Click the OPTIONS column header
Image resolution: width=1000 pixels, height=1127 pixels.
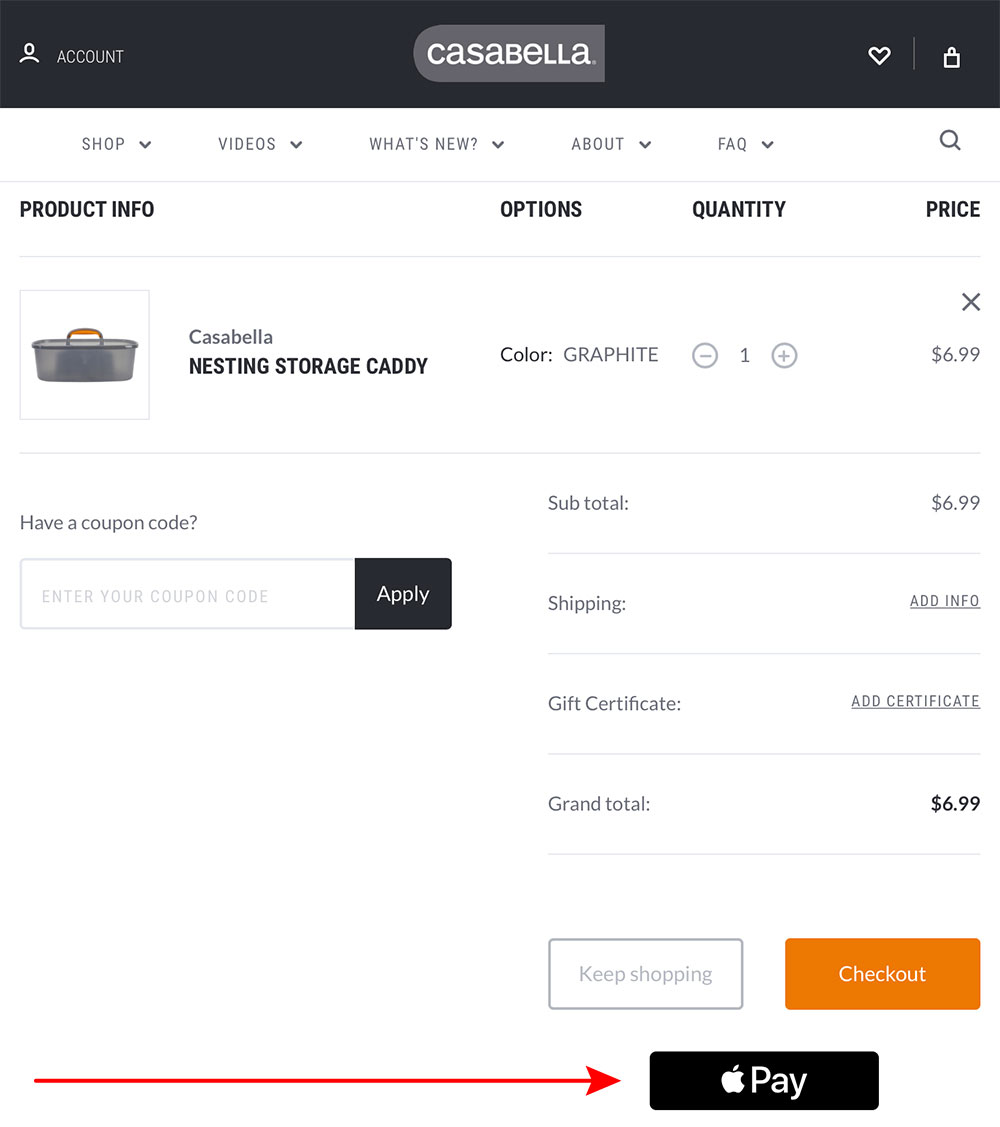click(541, 209)
